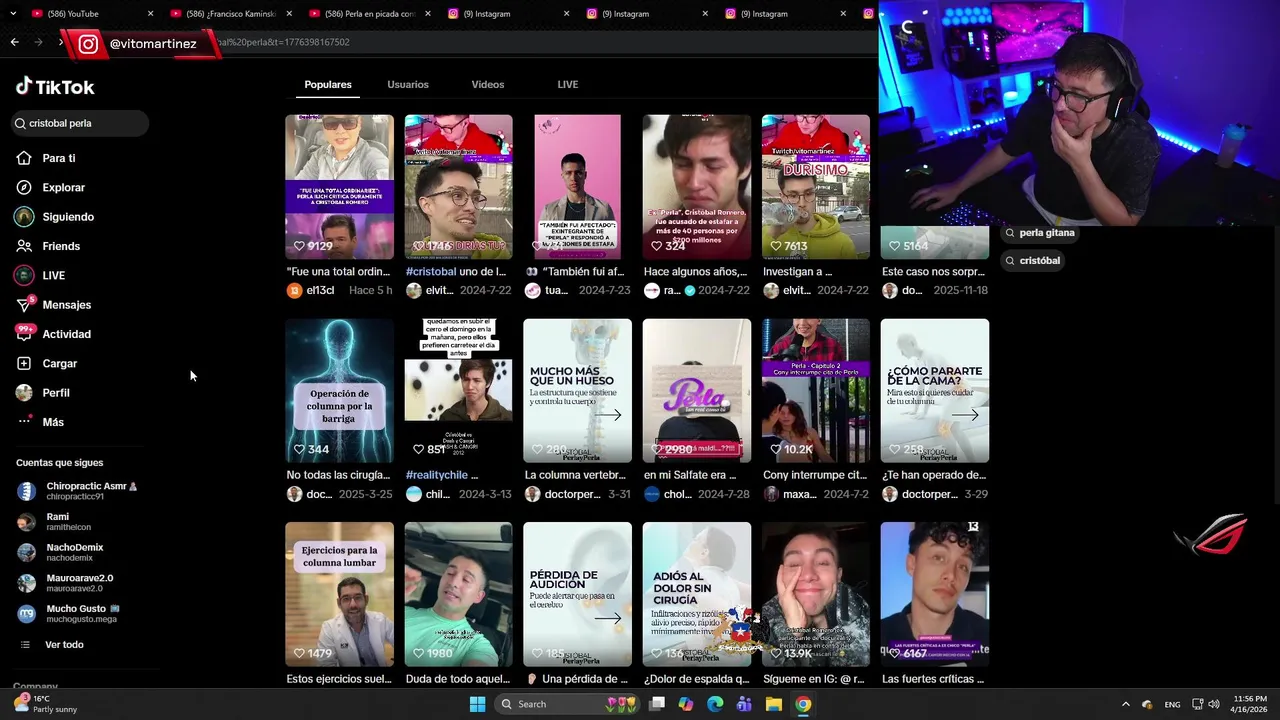Open the 'También fui af...' video
The width and height of the screenshot is (1280, 720).
click(577, 187)
